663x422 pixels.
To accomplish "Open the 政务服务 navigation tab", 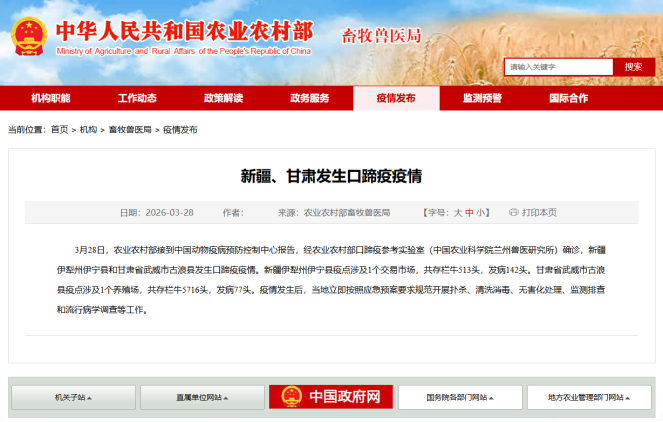I will 310,98.
